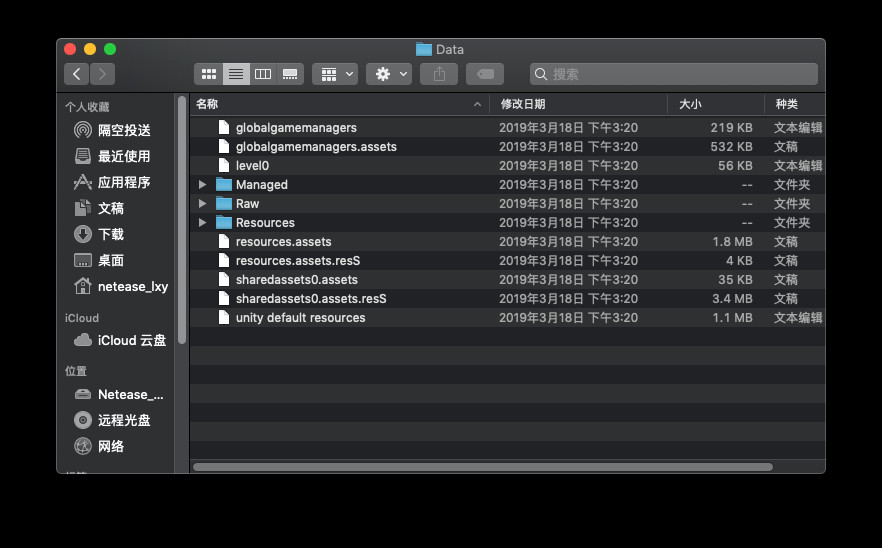Switch to icon view in toolbar
882x548 pixels.
[x=209, y=74]
